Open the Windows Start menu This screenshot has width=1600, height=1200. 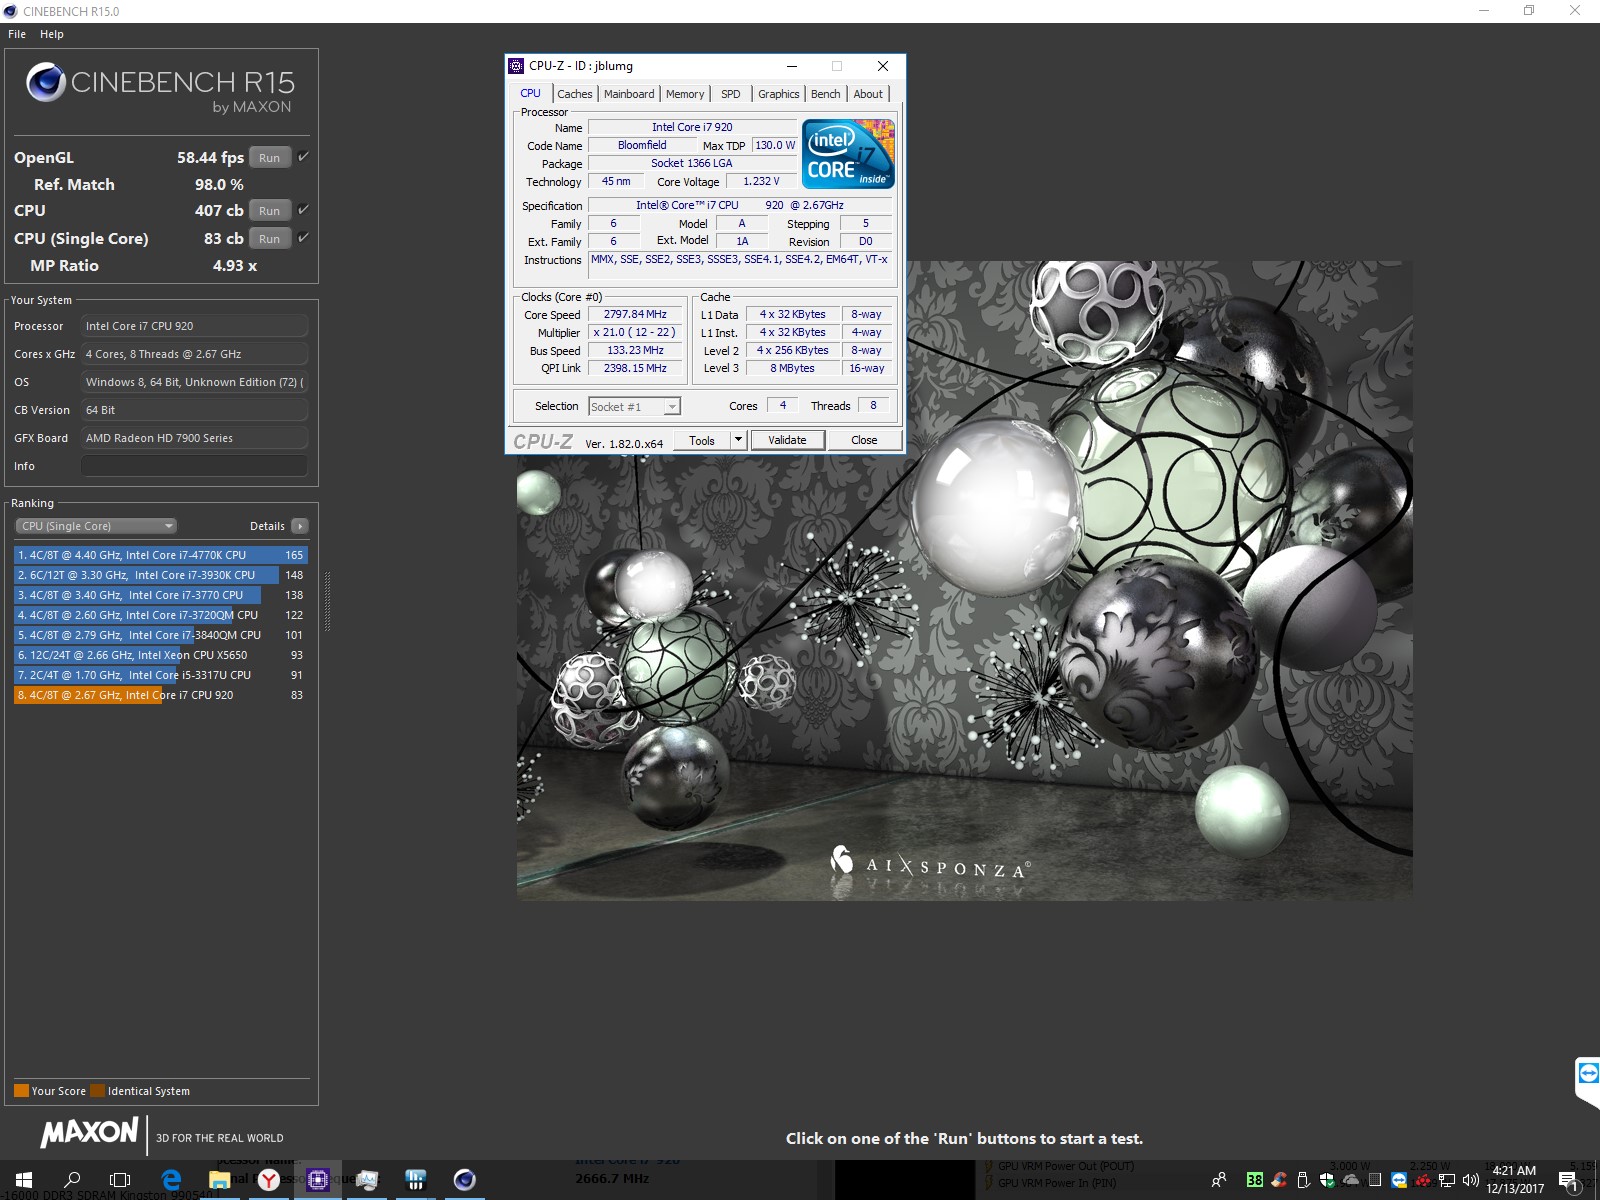(24, 1180)
